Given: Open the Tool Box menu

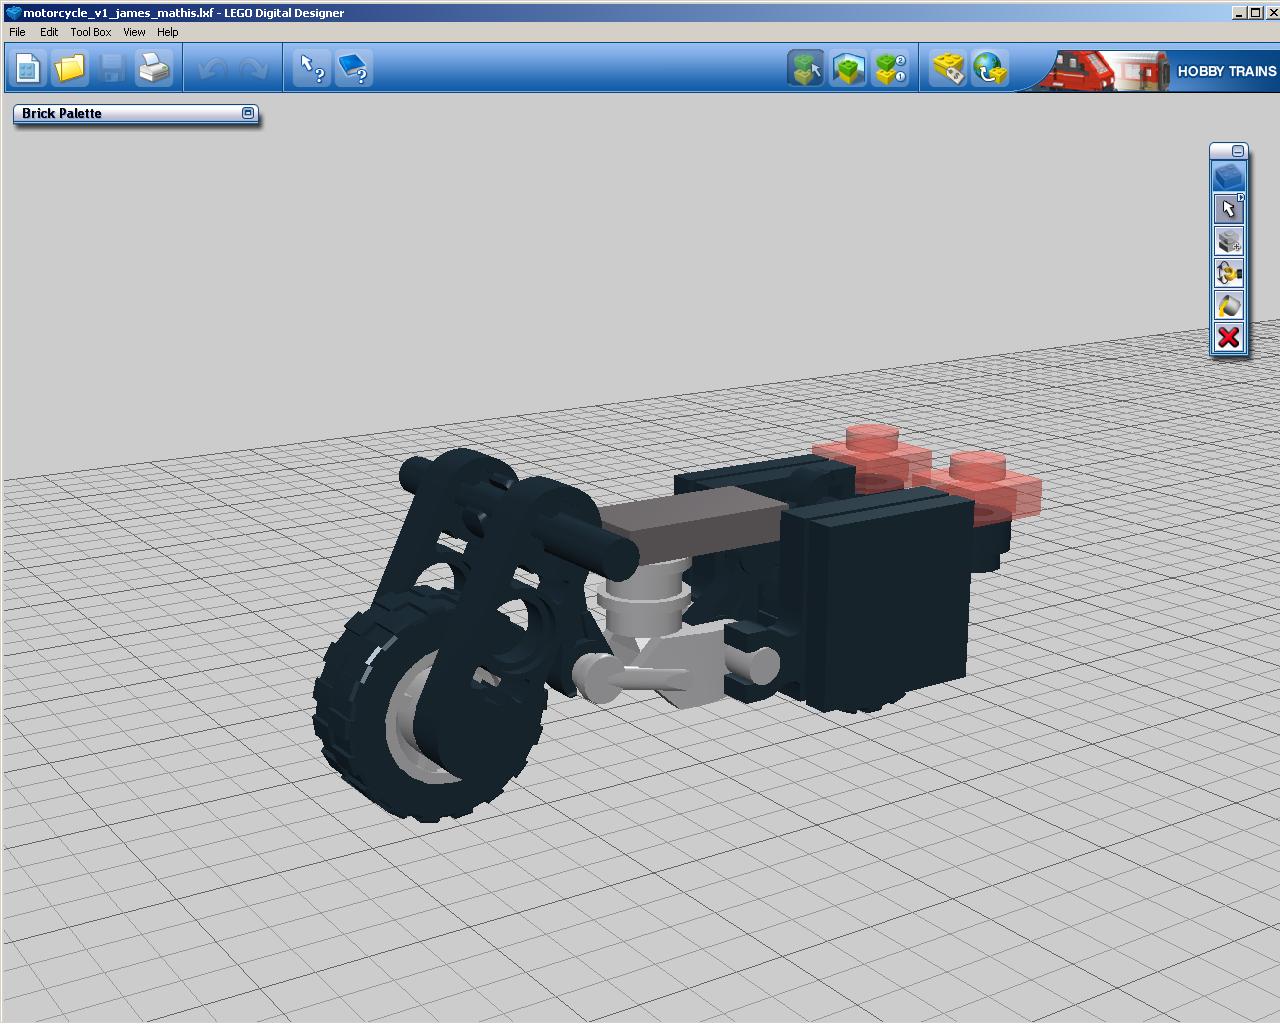Looking at the screenshot, I should point(90,32).
